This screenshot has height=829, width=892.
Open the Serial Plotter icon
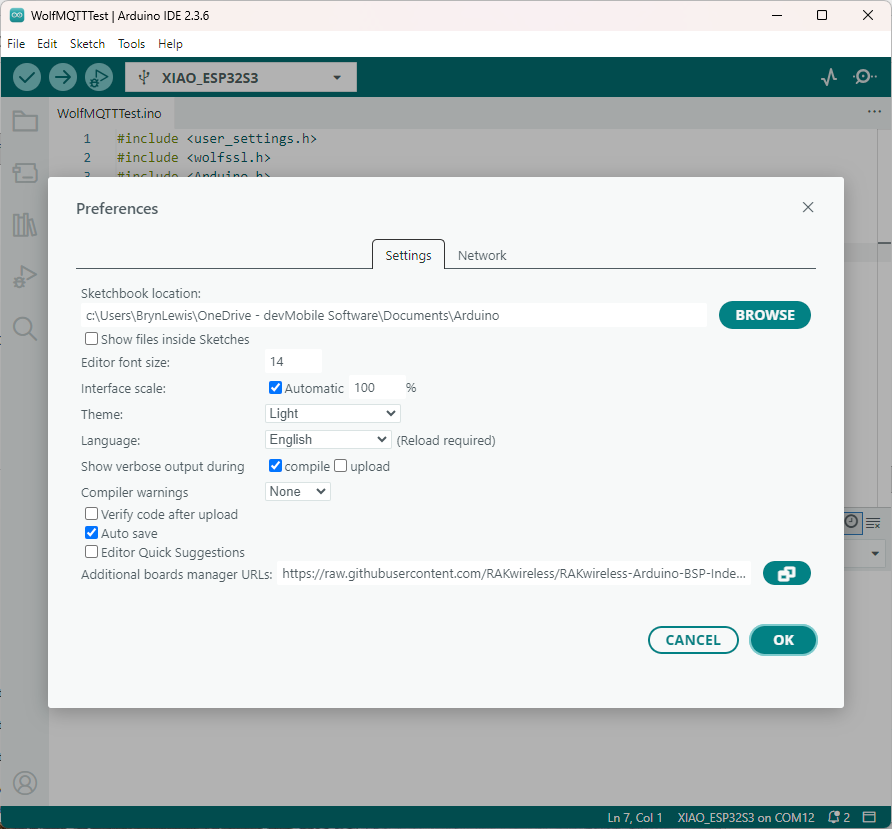coord(829,77)
